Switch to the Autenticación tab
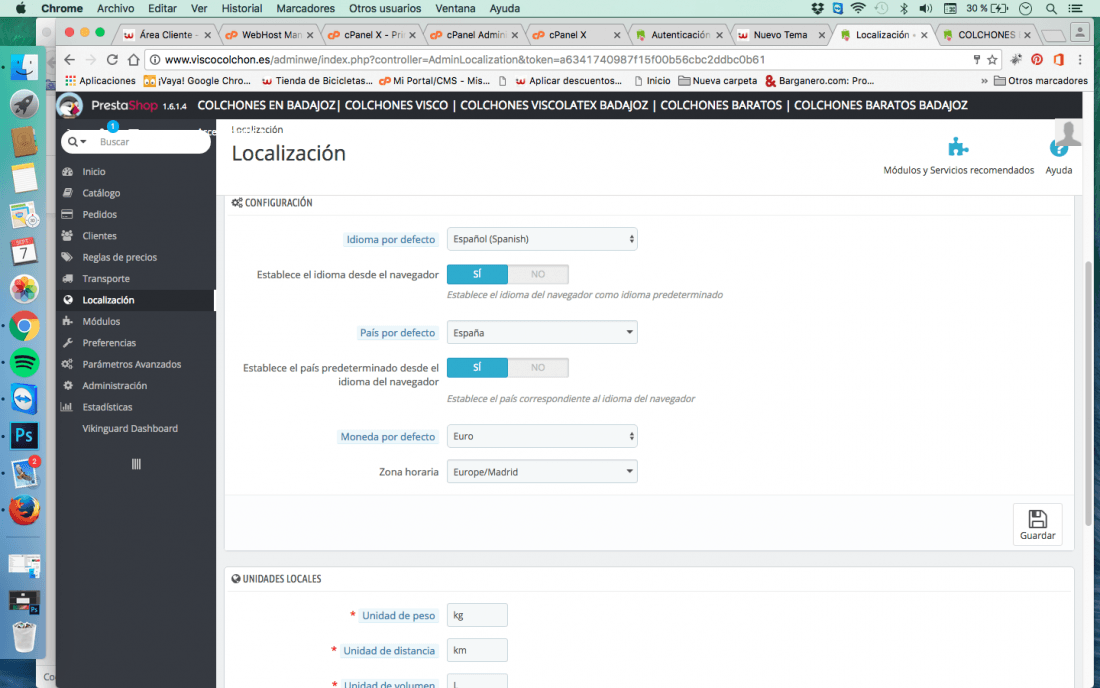Screen dimensions: 1100x688 coord(679,34)
